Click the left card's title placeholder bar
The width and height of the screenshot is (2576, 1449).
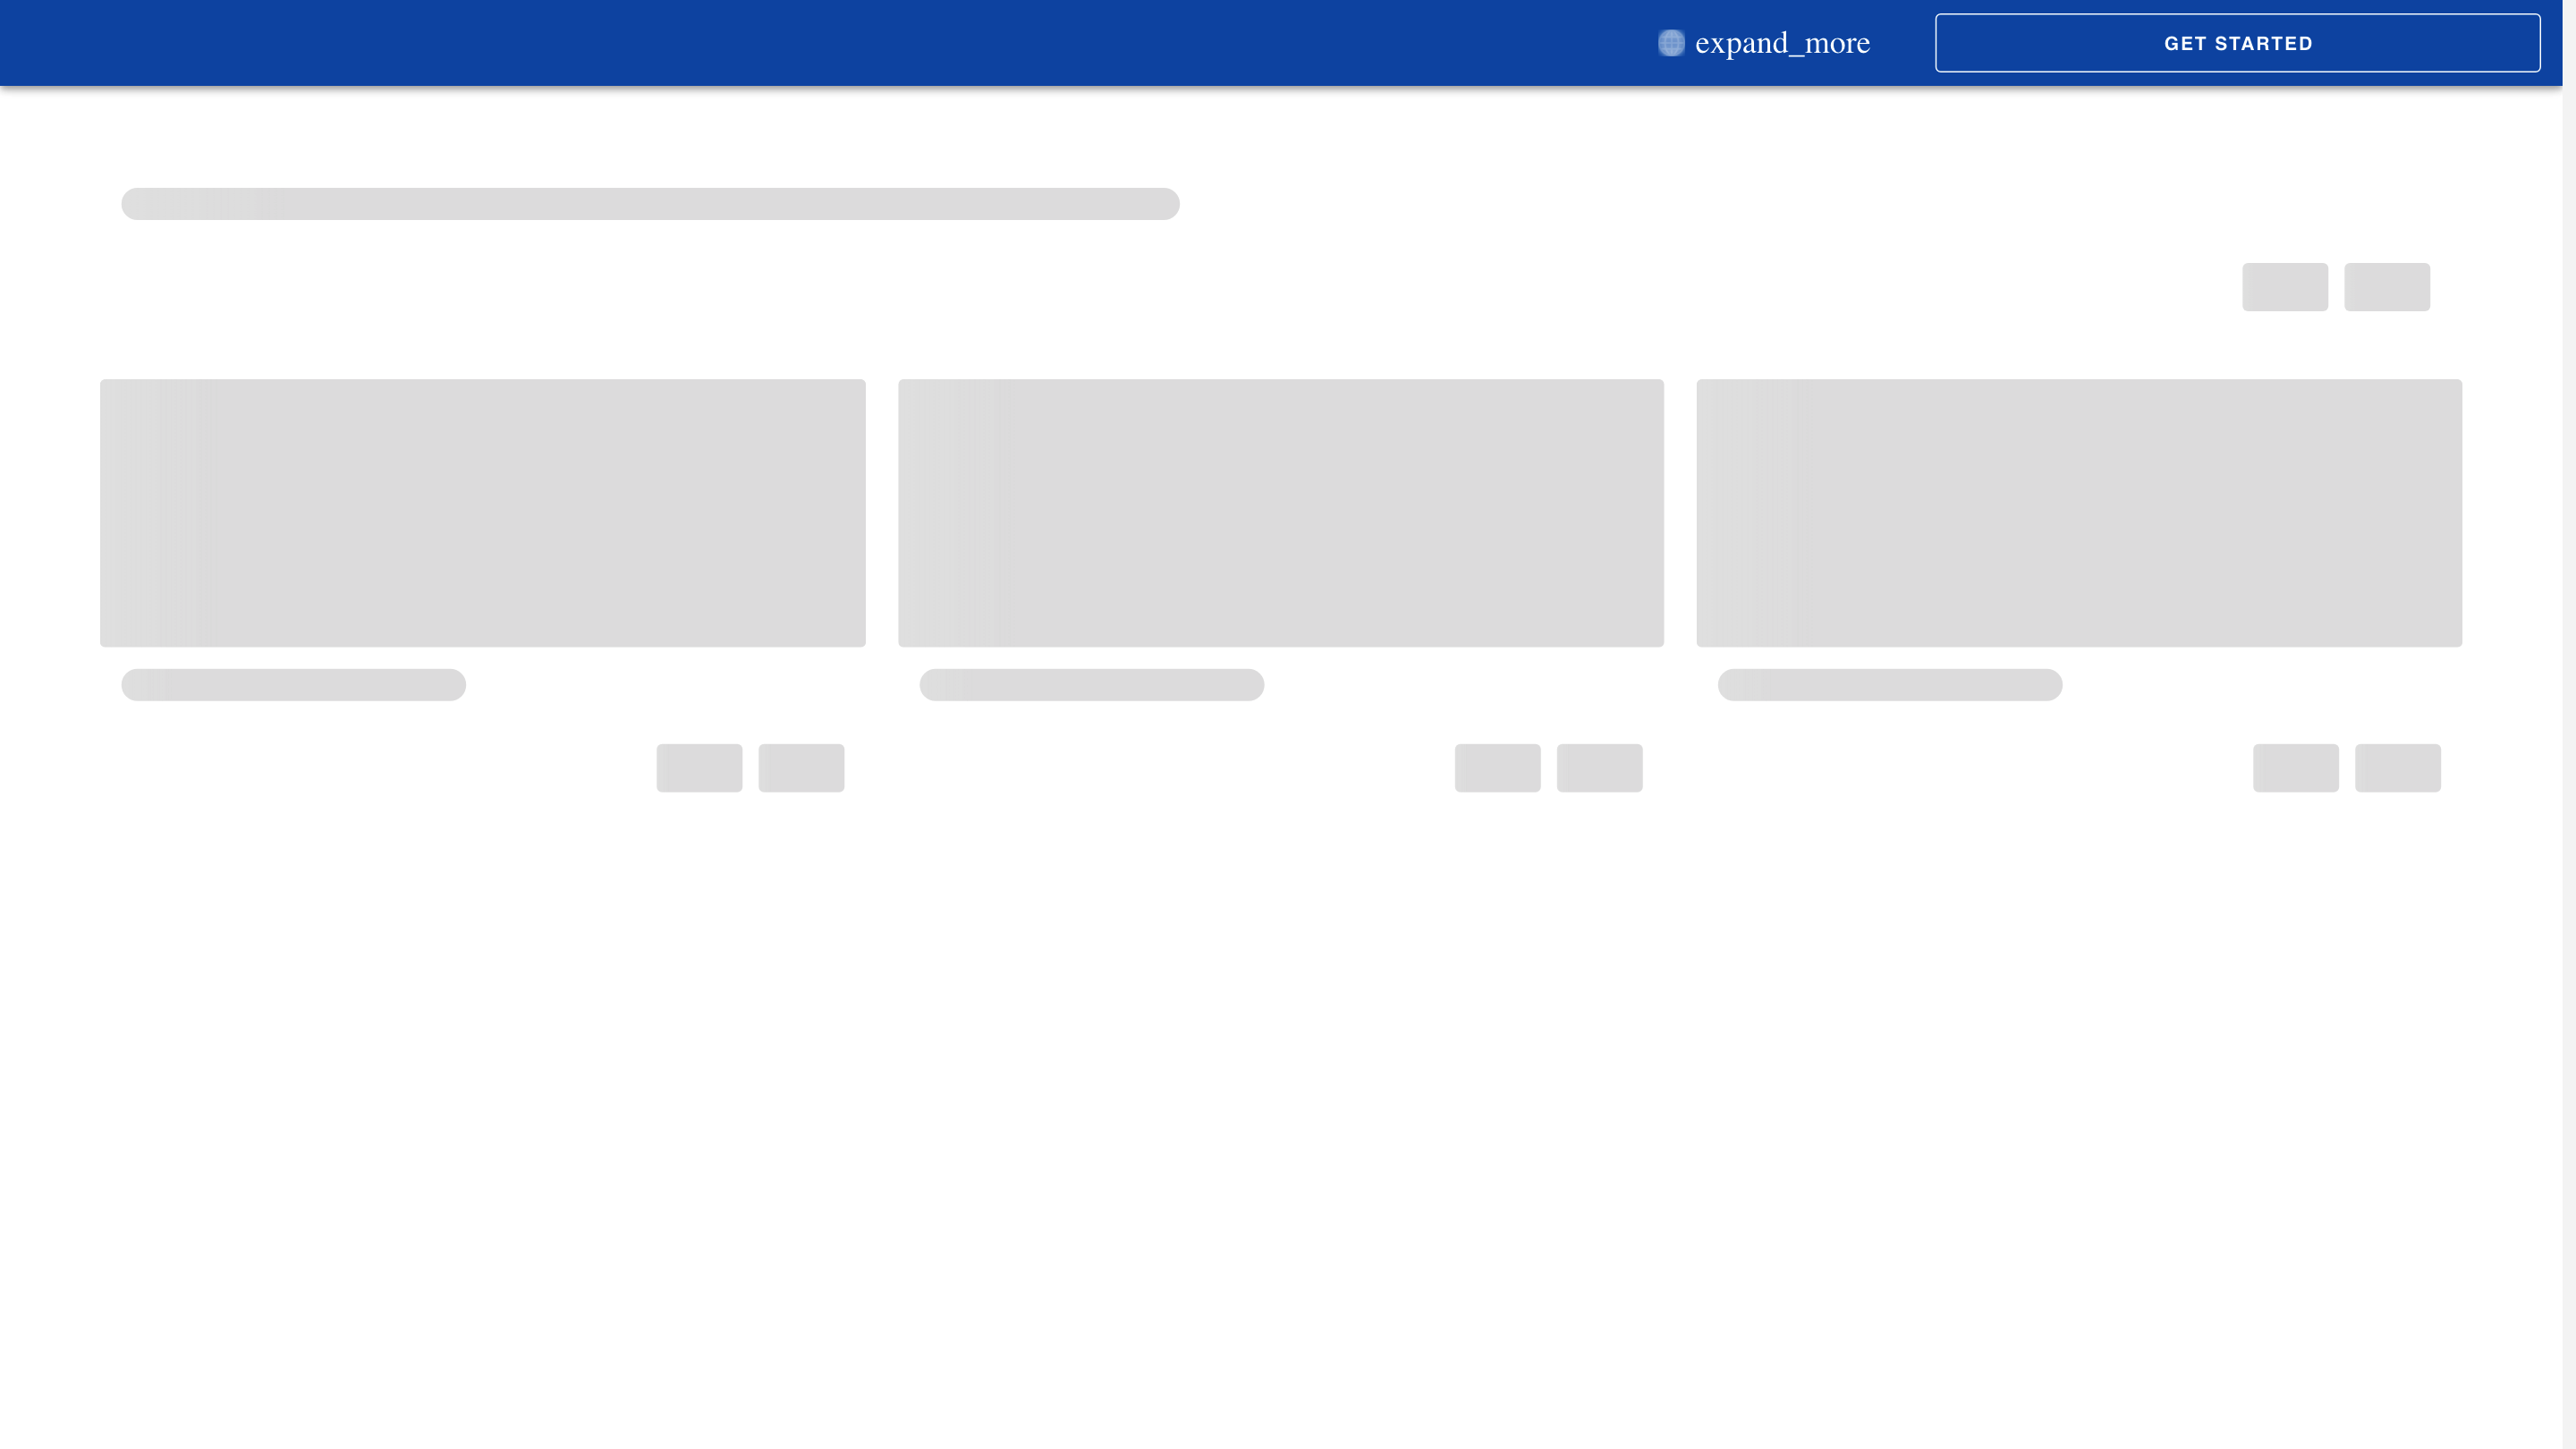pos(293,685)
